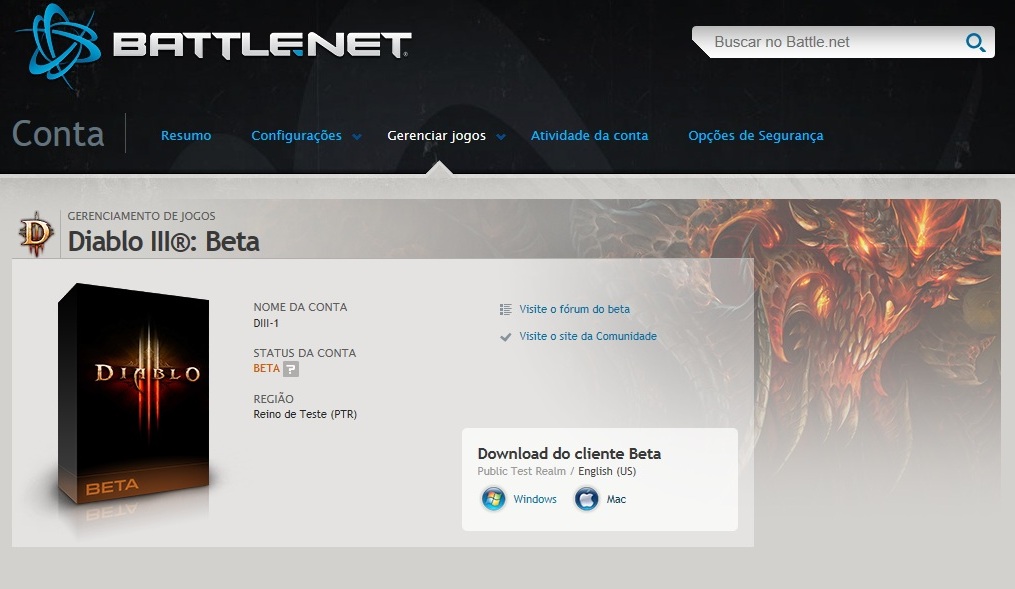The width and height of the screenshot is (1015, 589).
Task: Click the Reino de Teste (PTR) region text
Action: point(305,414)
